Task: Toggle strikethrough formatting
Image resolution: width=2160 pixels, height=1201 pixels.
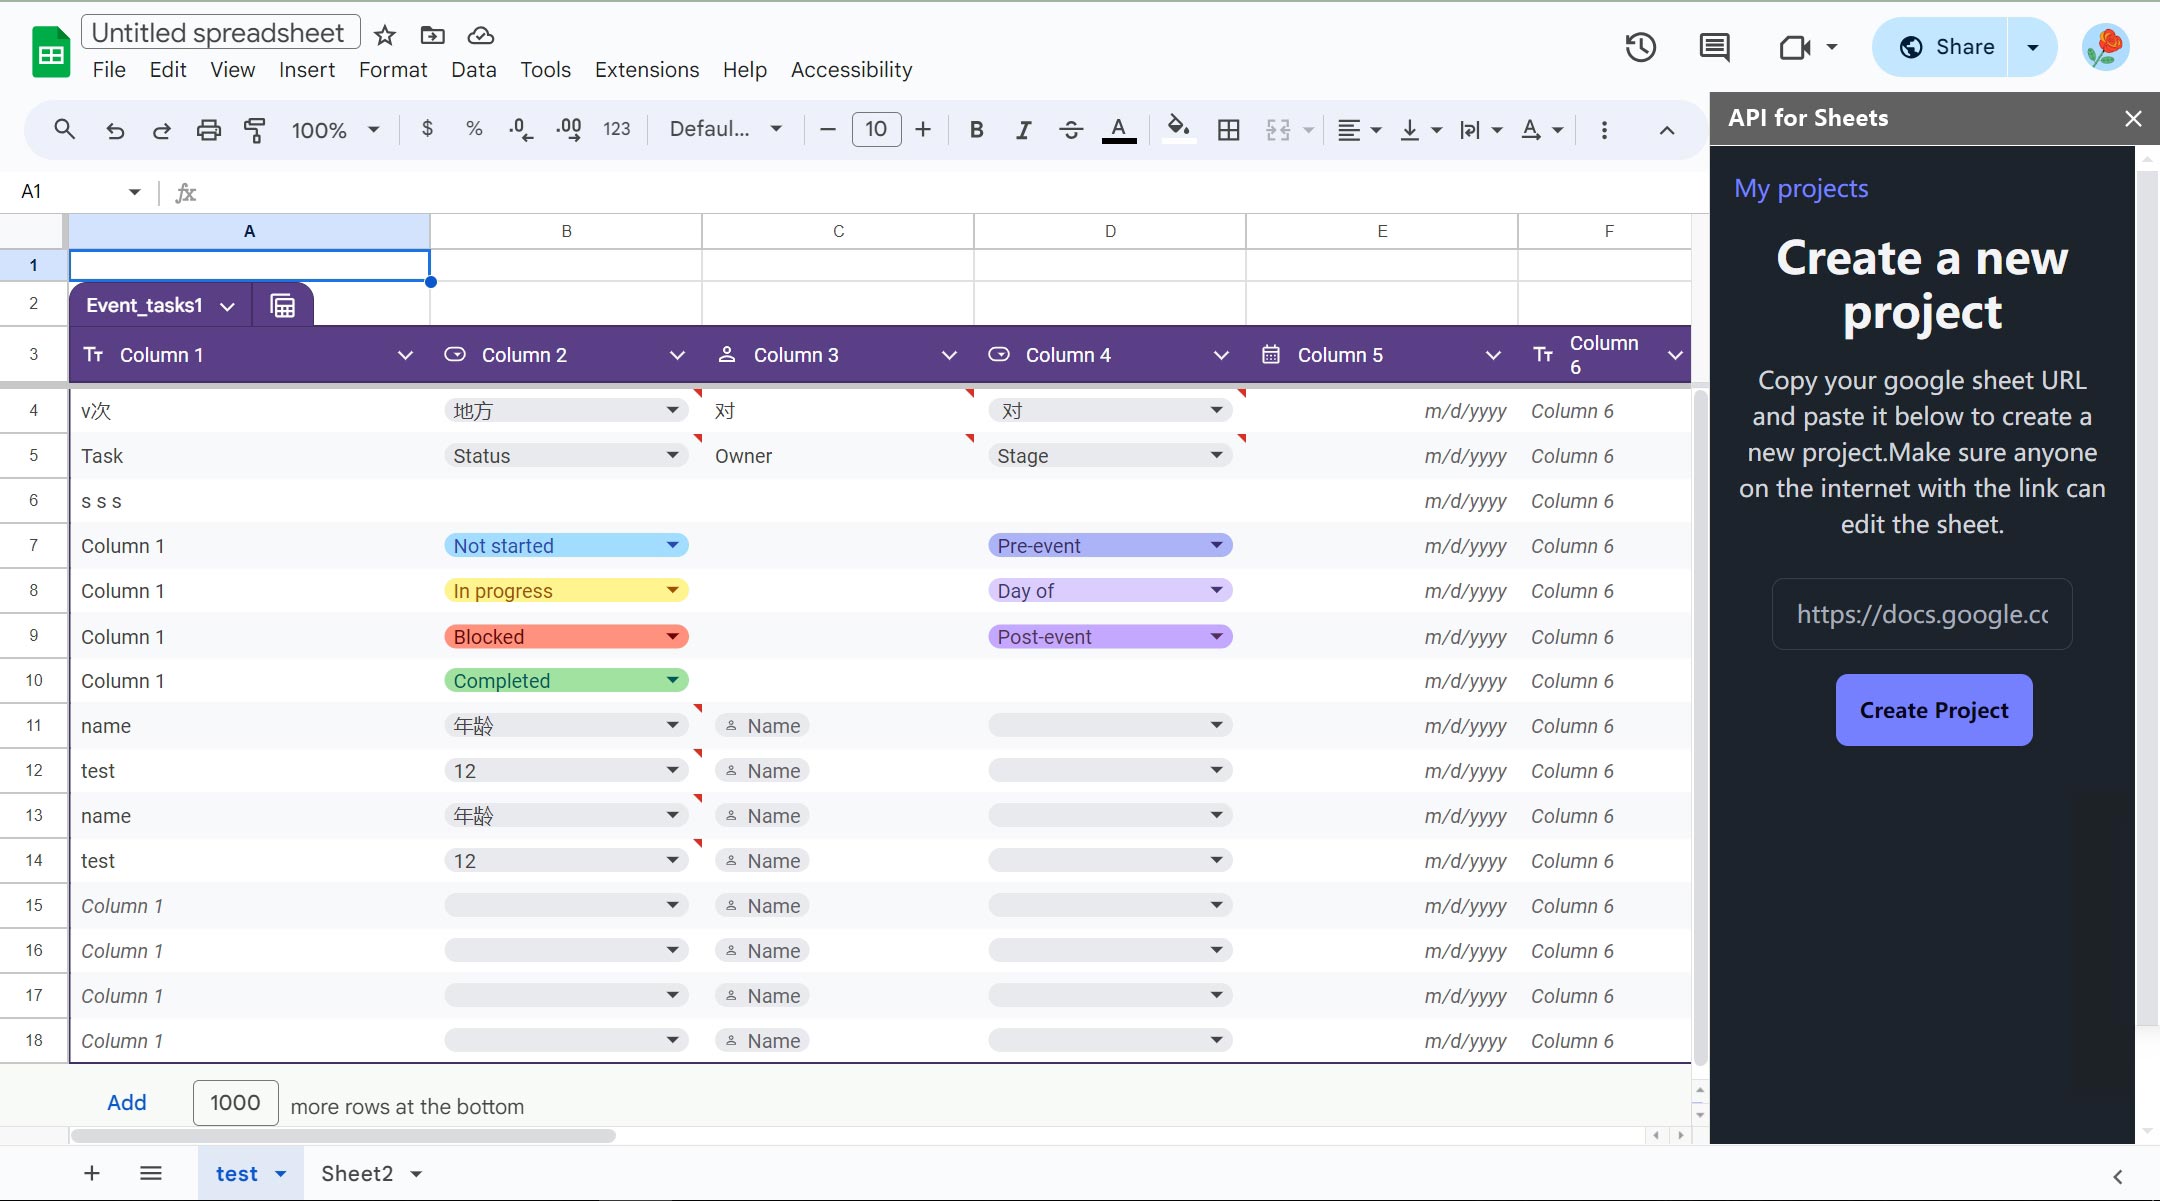Action: (x=1070, y=129)
